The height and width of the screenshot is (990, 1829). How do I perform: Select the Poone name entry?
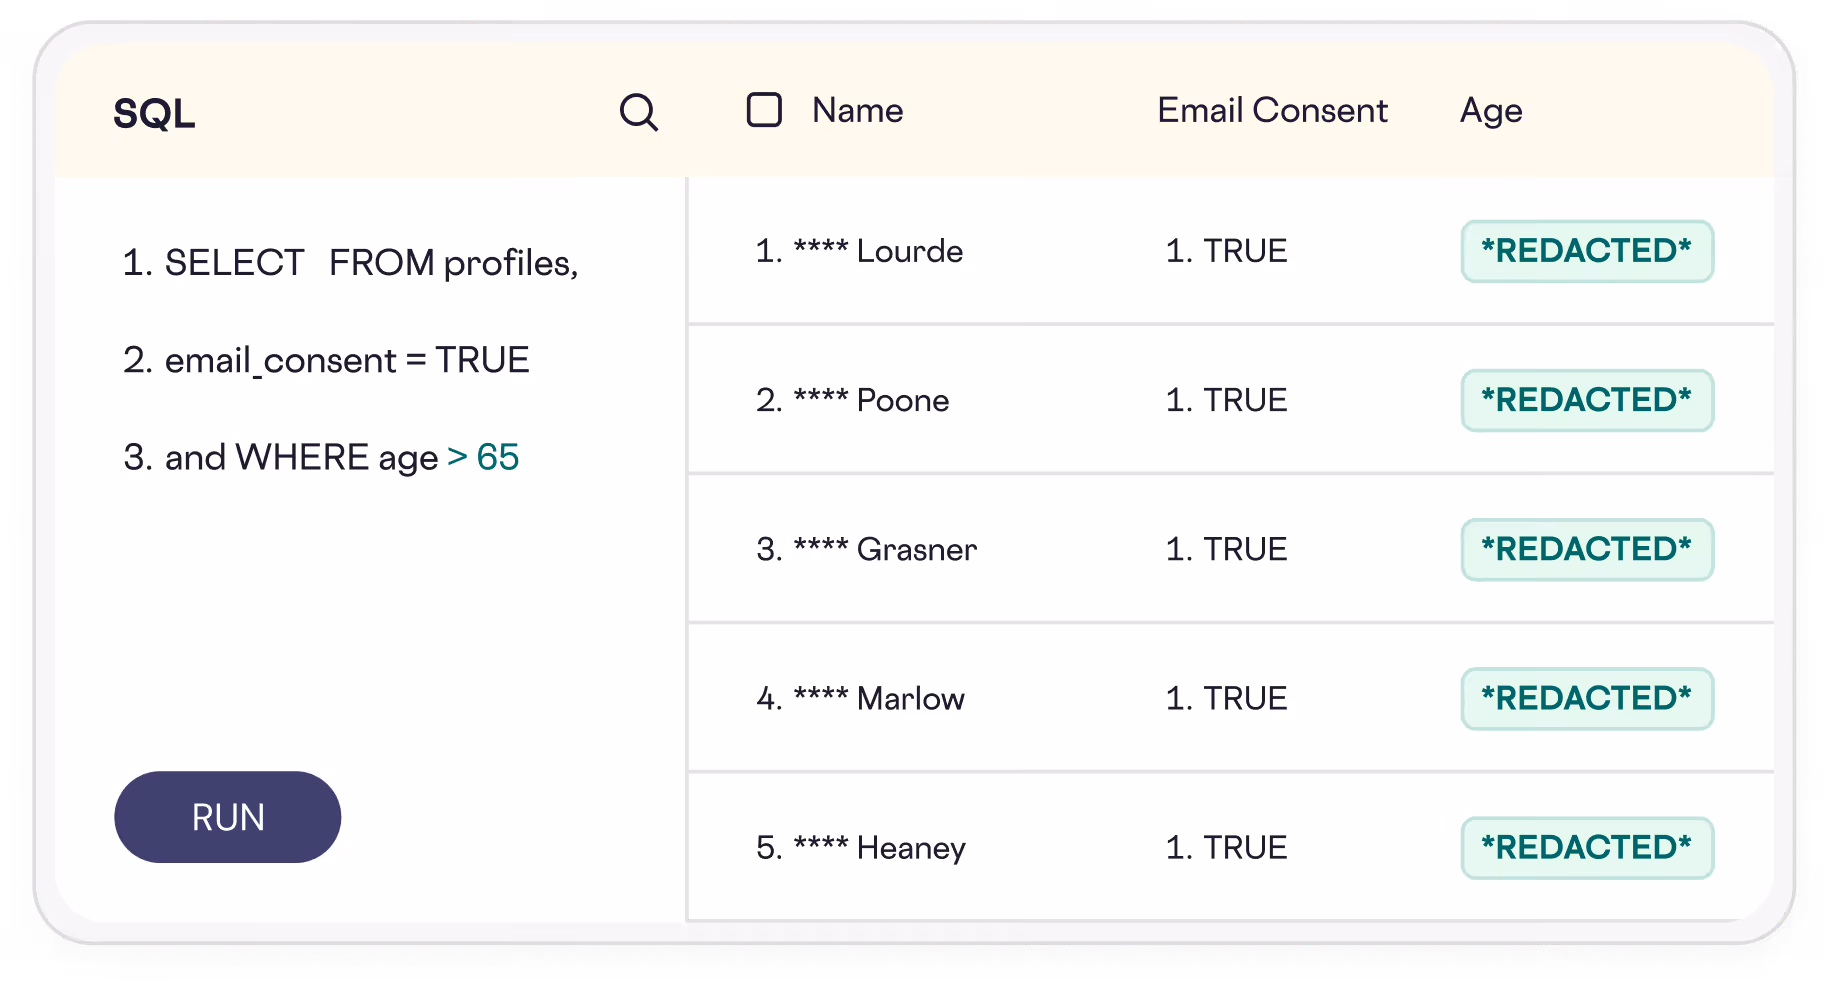coord(852,400)
